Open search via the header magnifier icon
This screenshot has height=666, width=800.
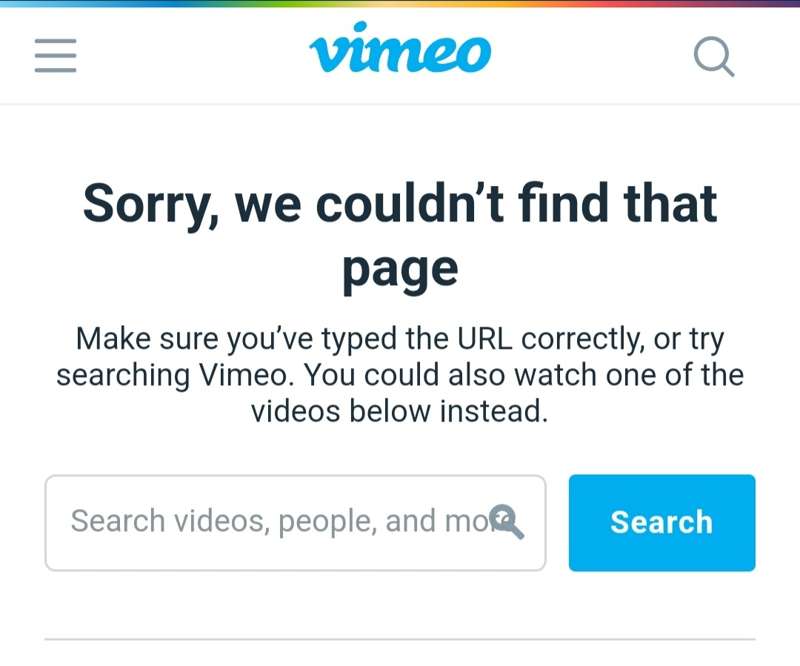[714, 56]
